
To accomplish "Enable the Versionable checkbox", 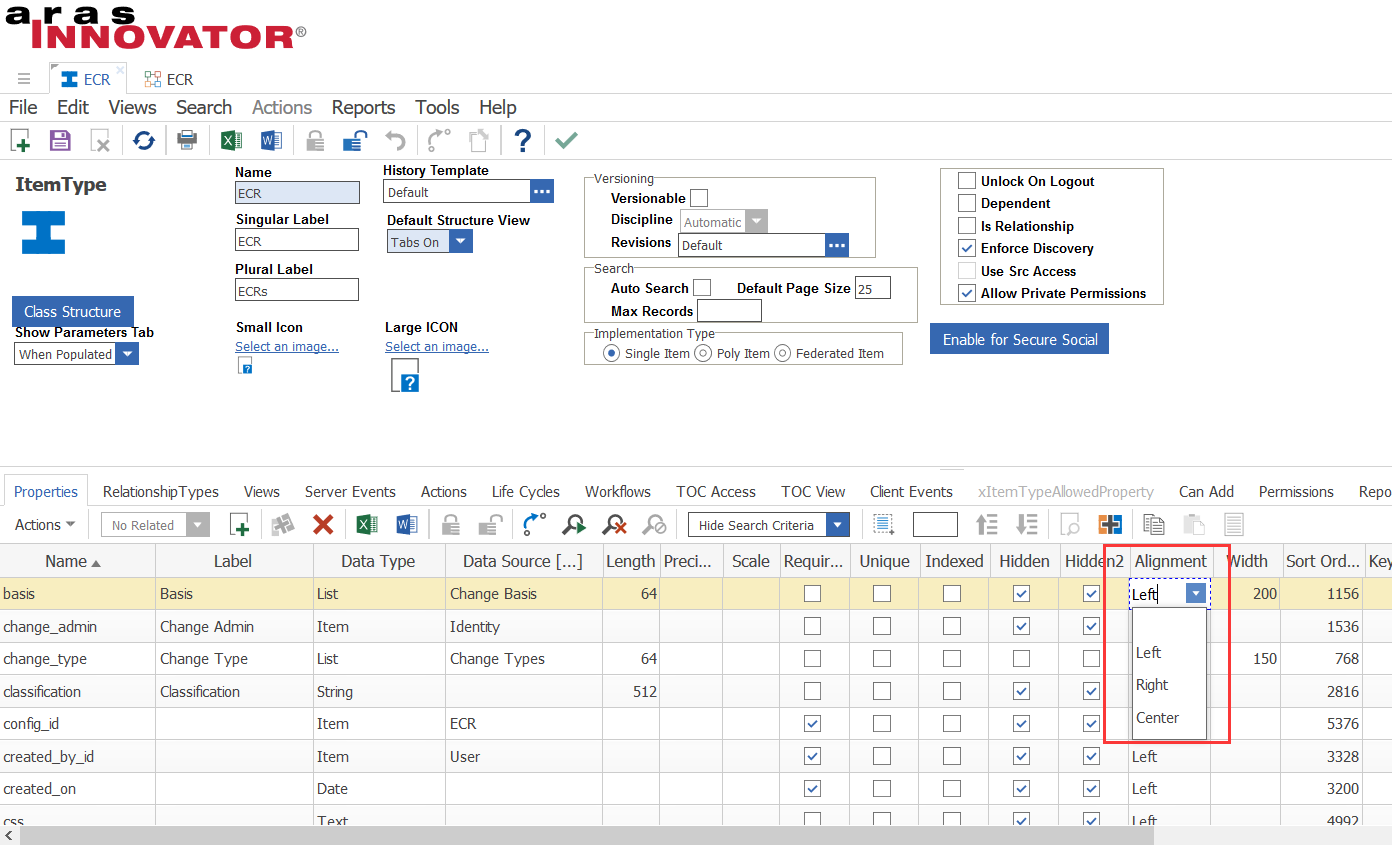I will [699, 198].
